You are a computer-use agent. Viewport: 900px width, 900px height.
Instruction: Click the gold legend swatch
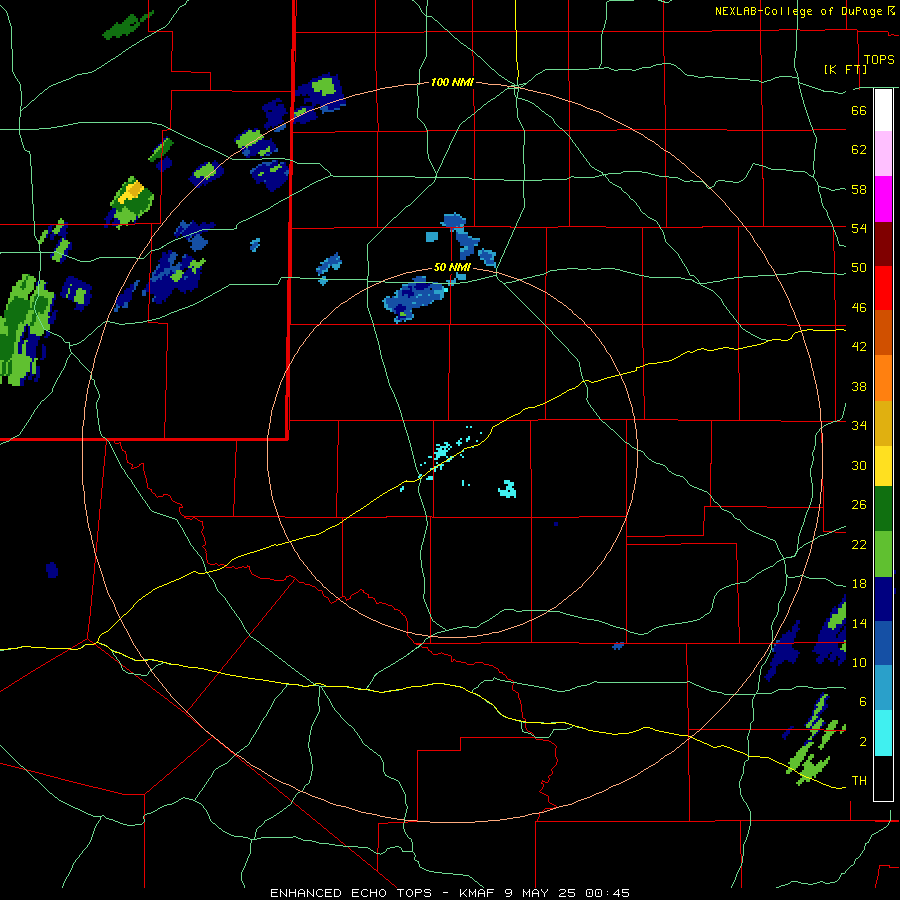[x=883, y=424]
